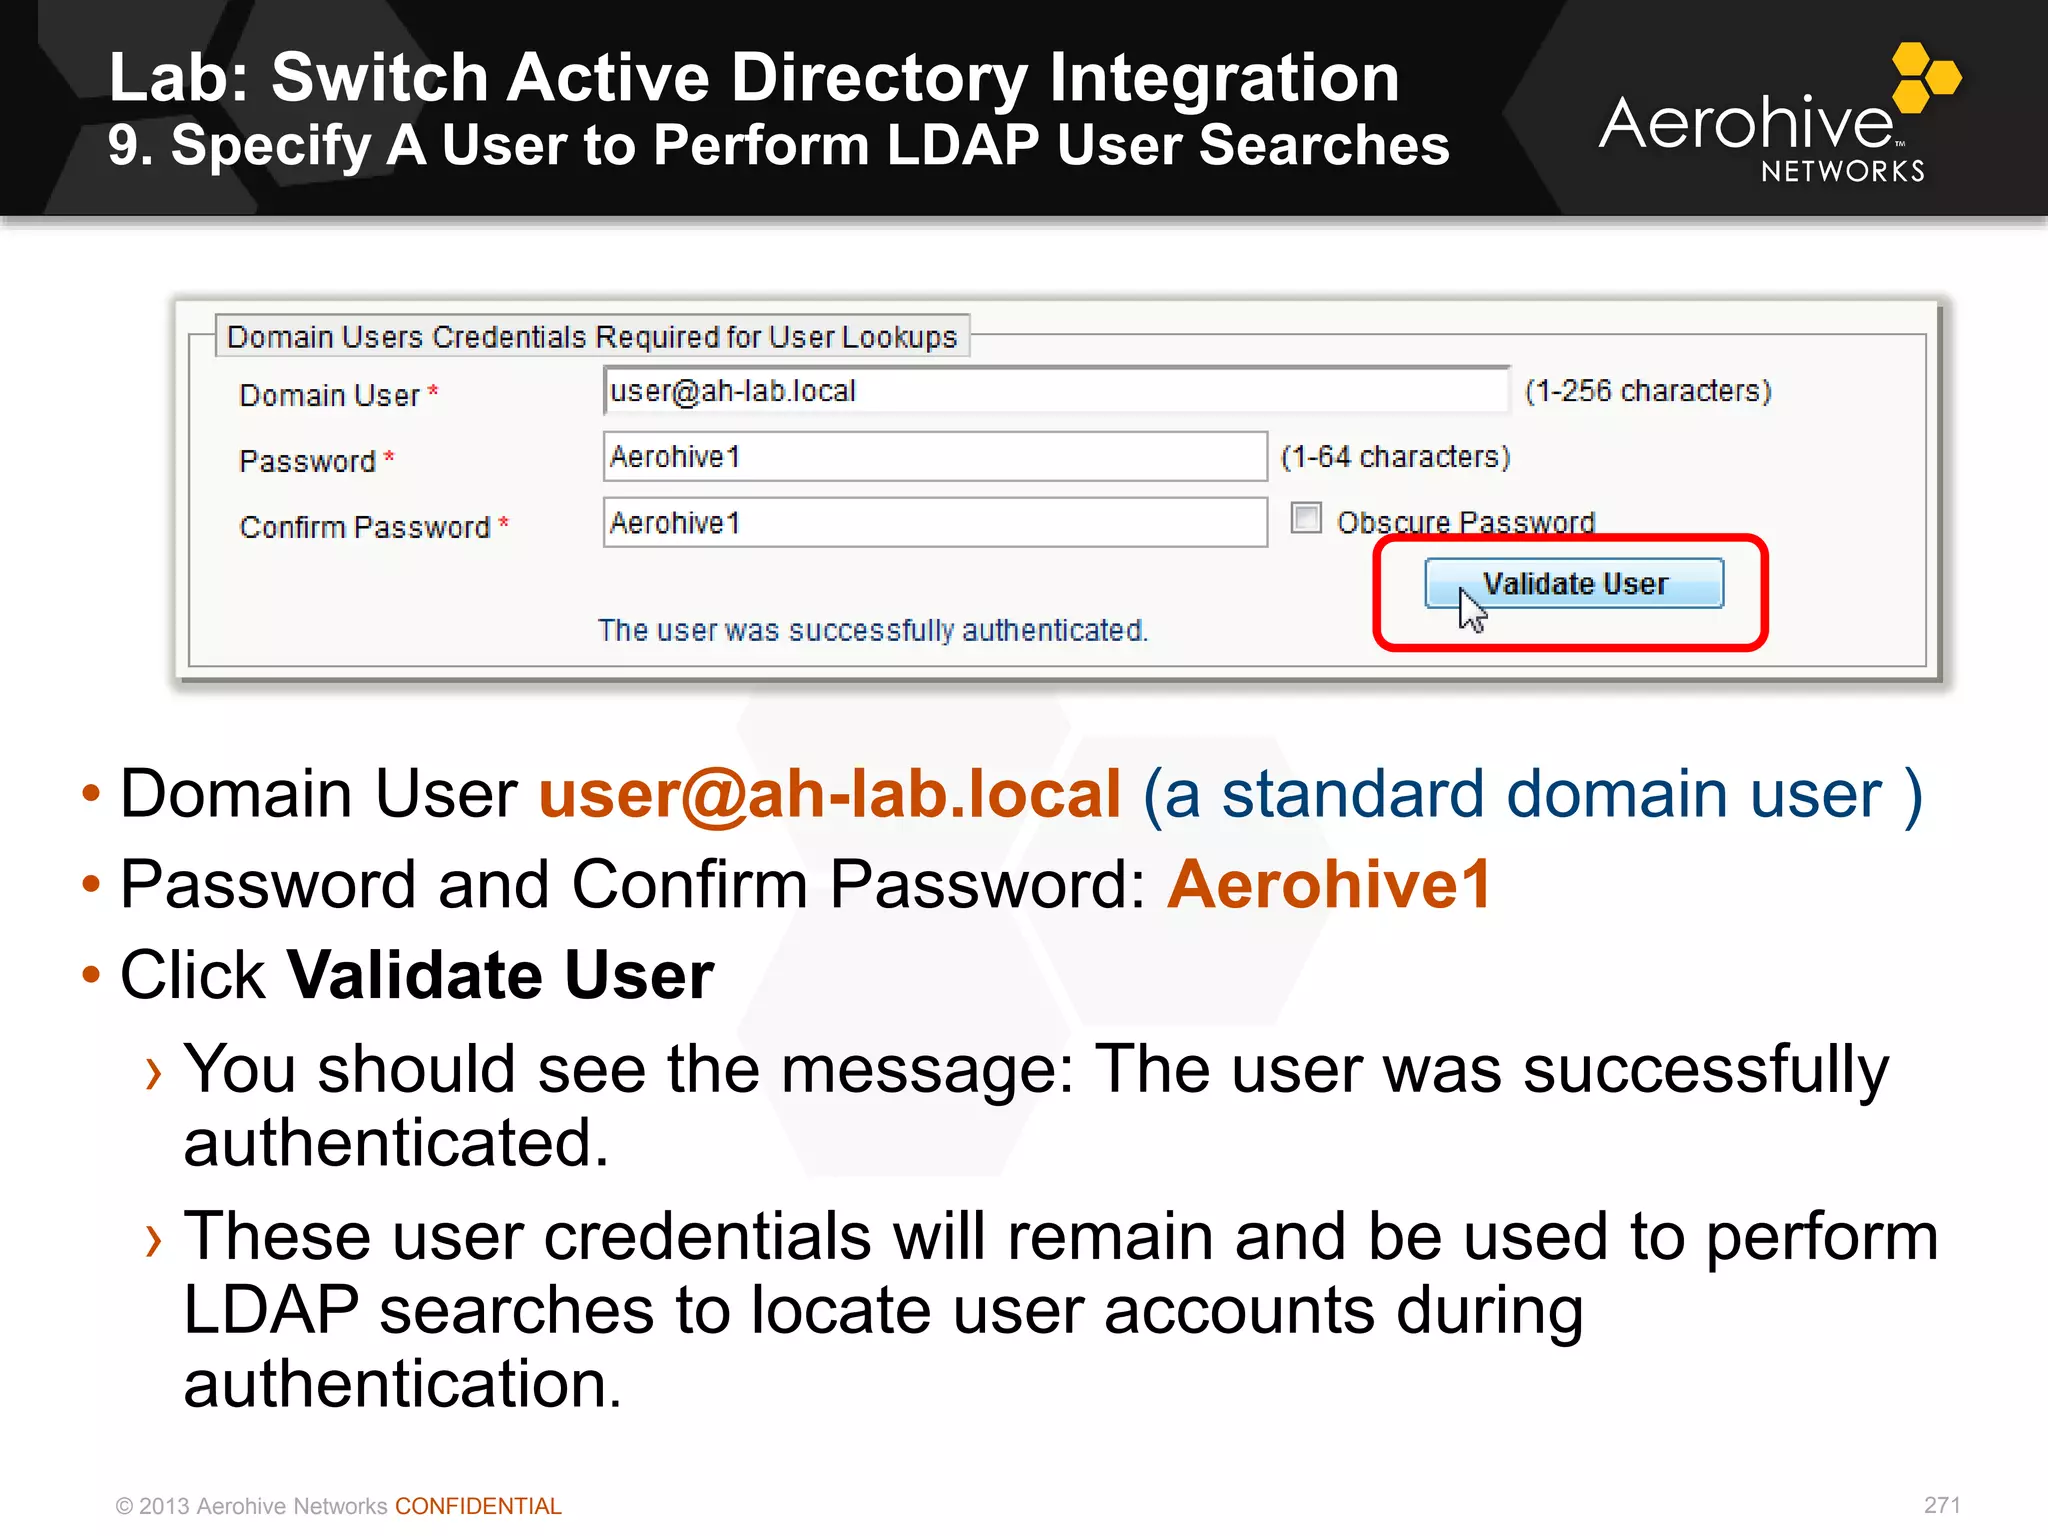
Task: Click the CONFIDENTIAL footer text
Action: tap(478, 1506)
